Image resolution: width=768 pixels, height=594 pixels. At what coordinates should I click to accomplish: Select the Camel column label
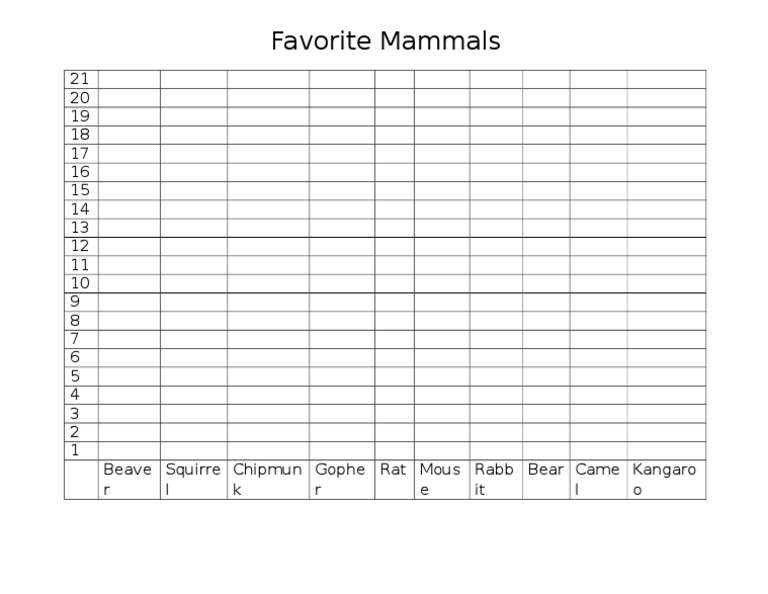tap(597, 479)
